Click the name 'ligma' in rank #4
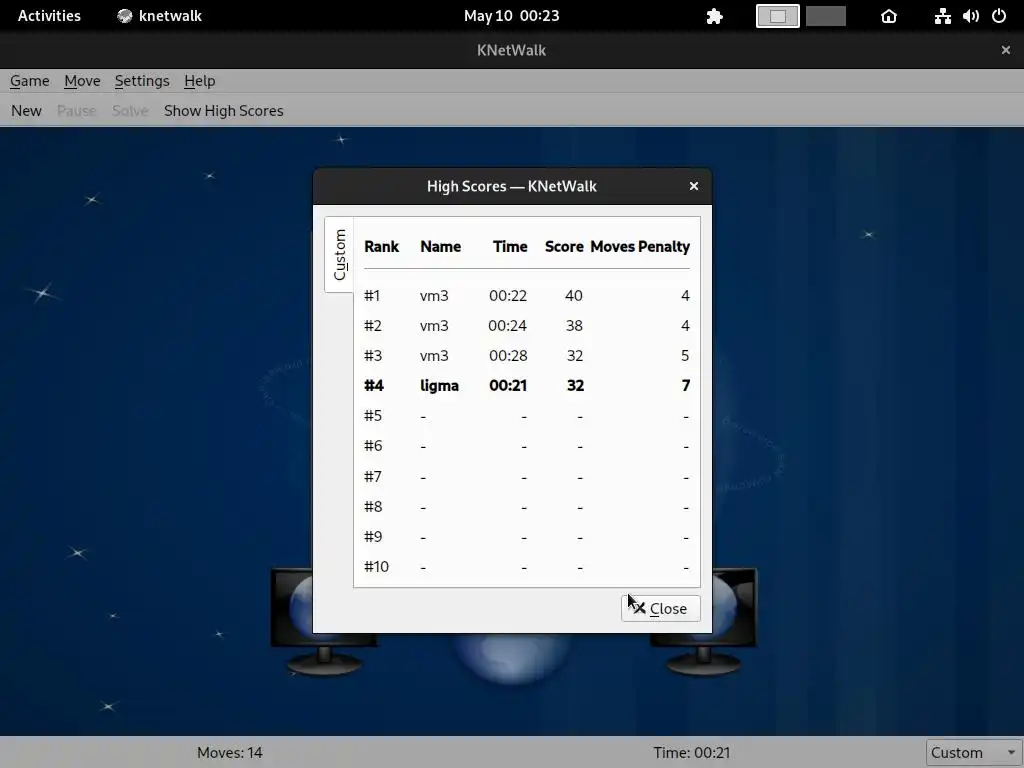Image resolution: width=1024 pixels, height=768 pixels. pos(439,385)
